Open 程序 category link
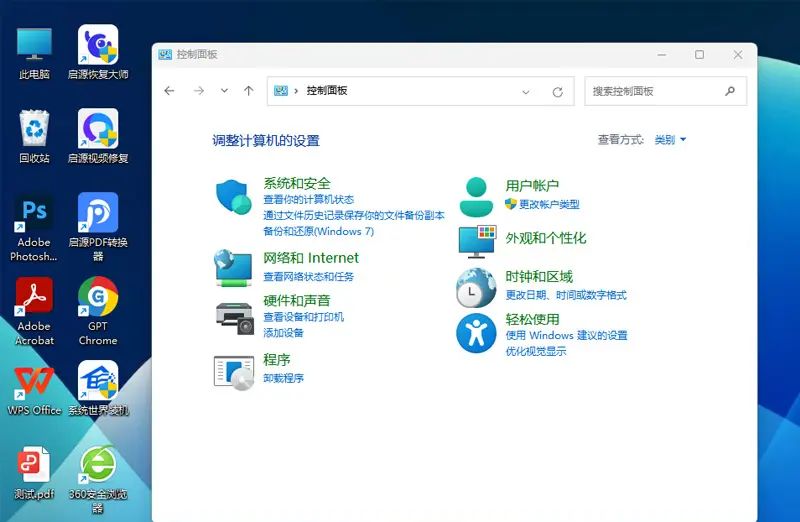The width and height of the screenshot is (800, 522). (277, 359)
